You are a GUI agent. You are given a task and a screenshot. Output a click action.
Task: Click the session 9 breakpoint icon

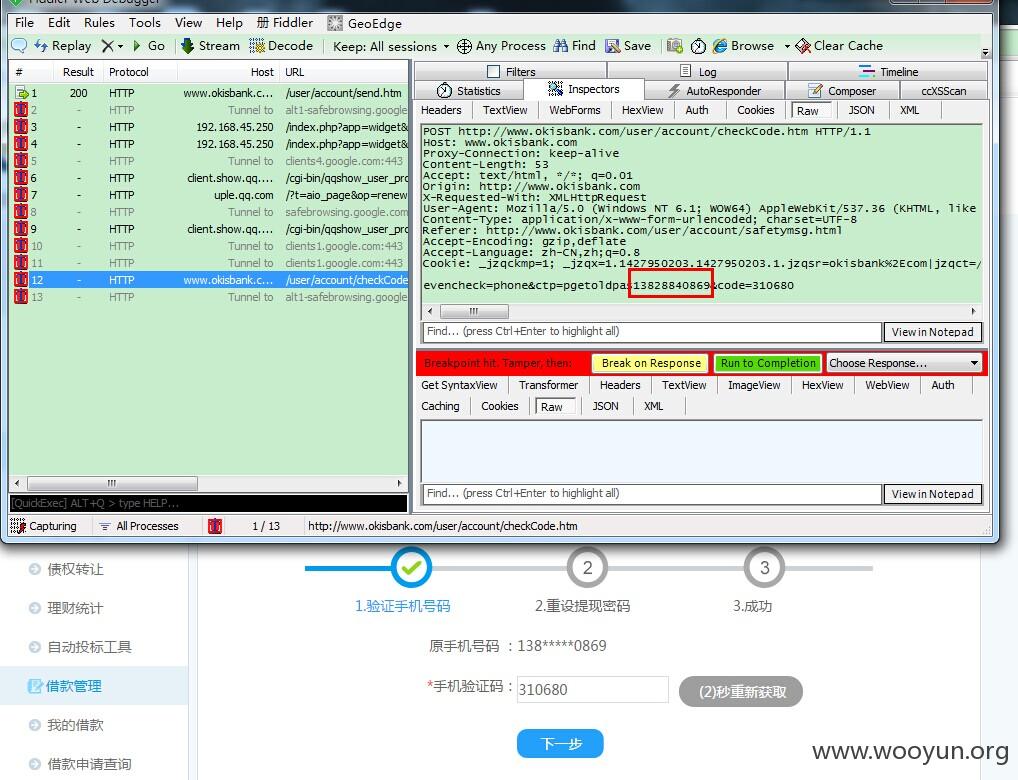tap(21, 229)
